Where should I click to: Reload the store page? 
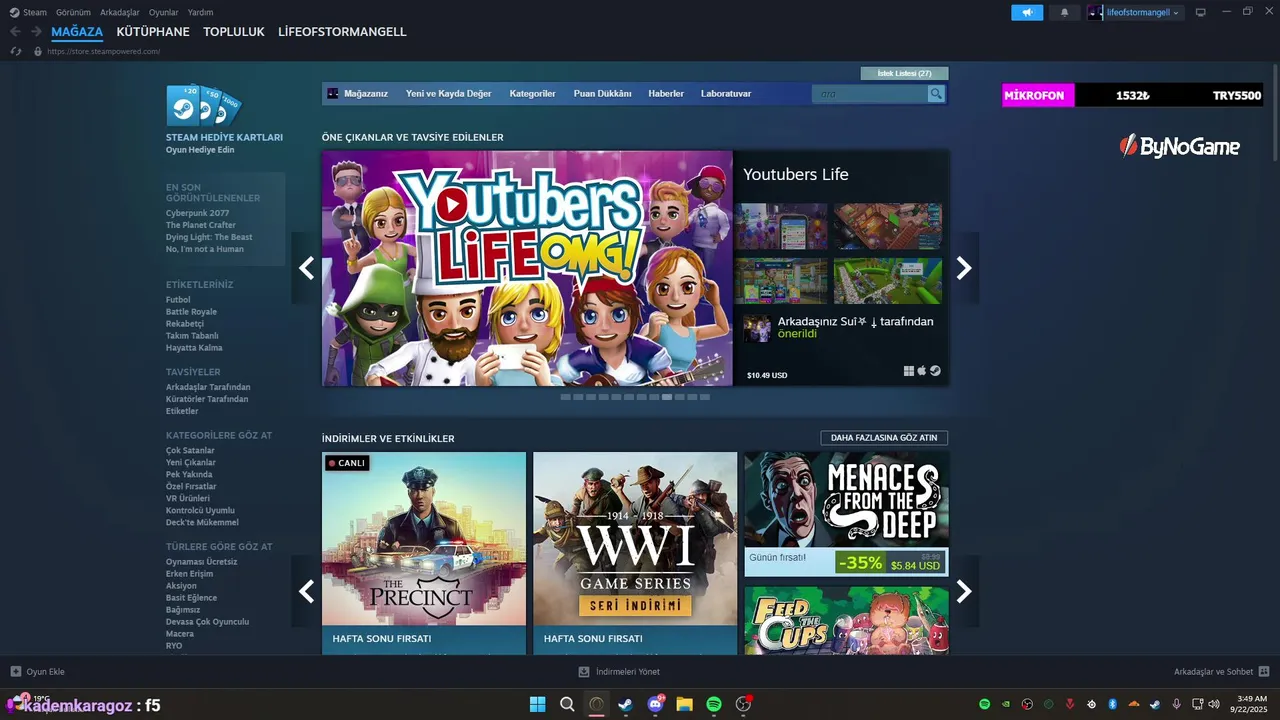[16, 51]
